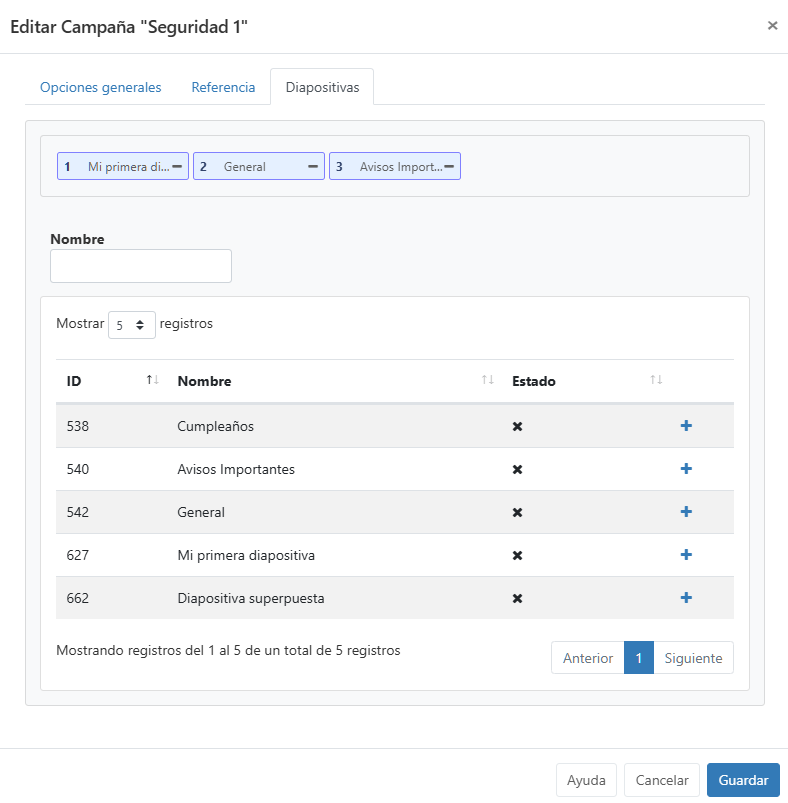
Task: Add Cumpleaños slide with plus icon
Action: (x=686, y=426)
